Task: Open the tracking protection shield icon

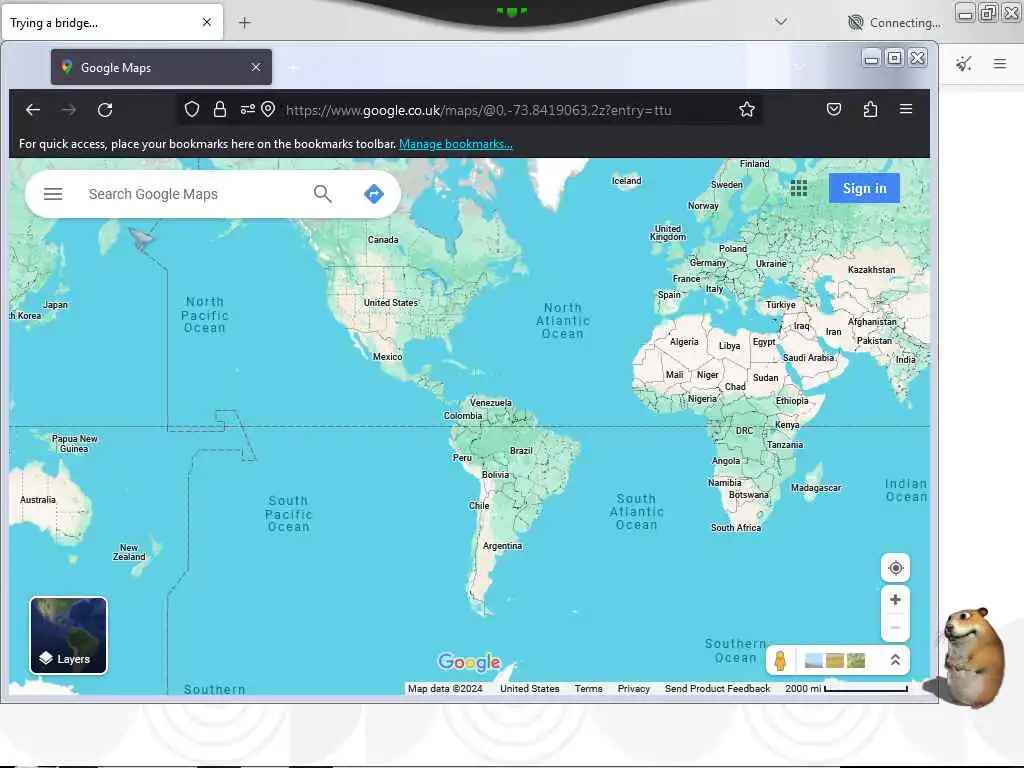Action: [191, 109]
